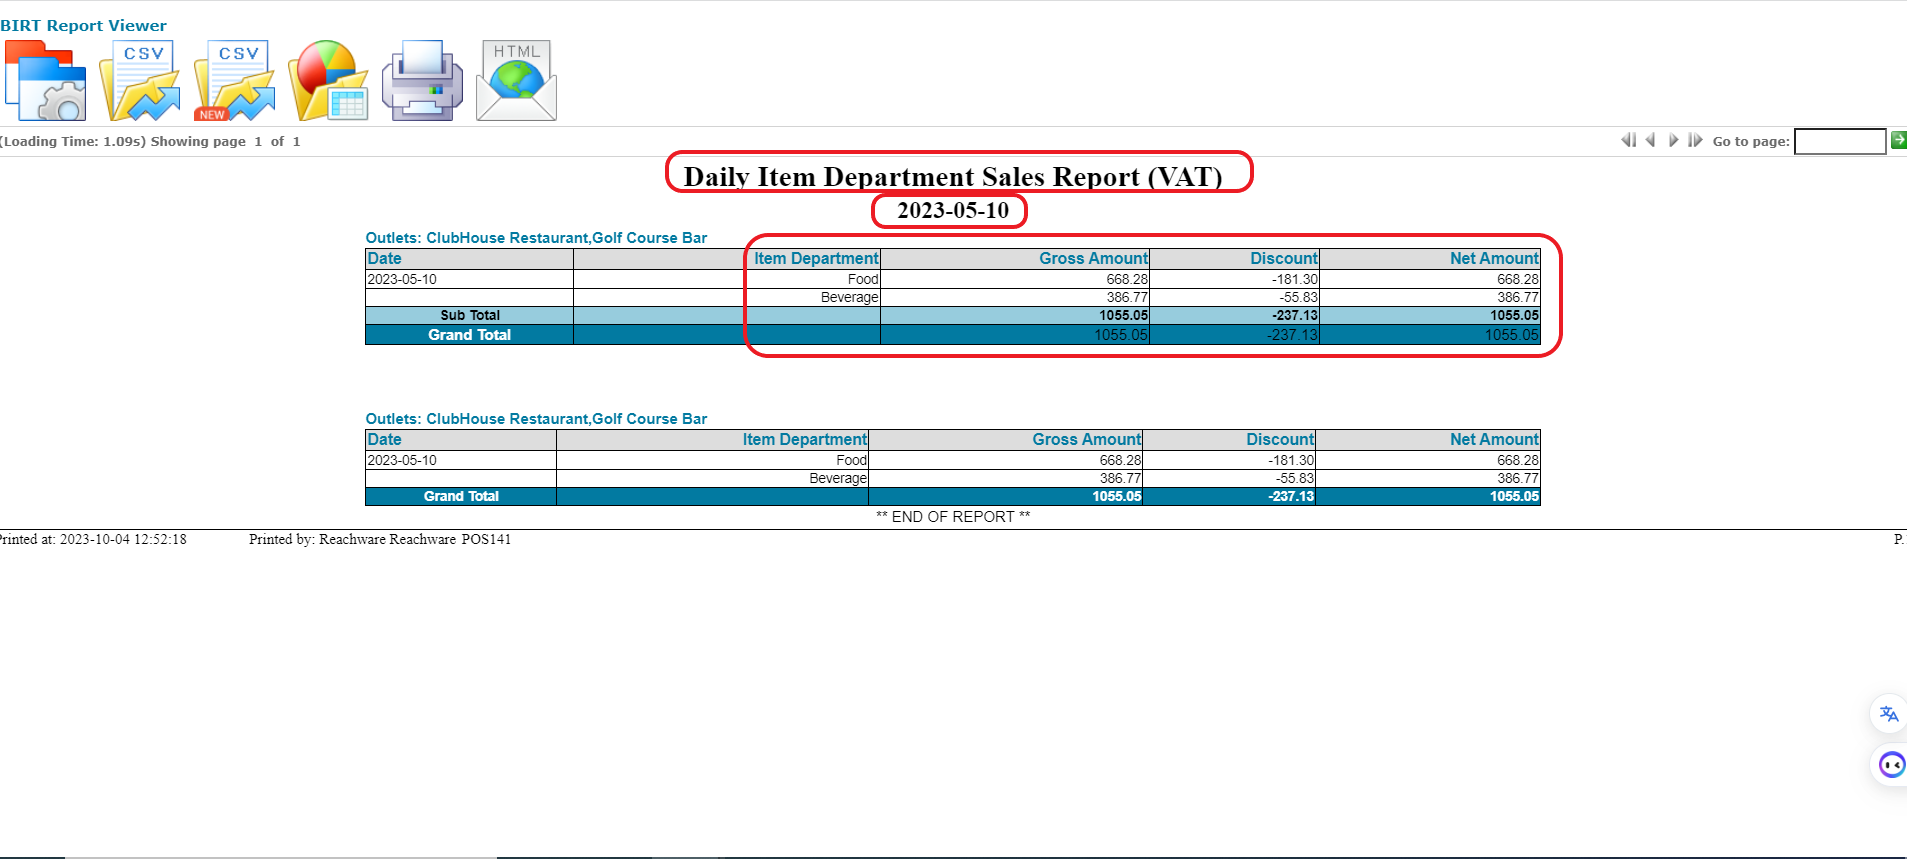
Task: Click the END OF REPORT text
Action: click(x=953, y=517)
